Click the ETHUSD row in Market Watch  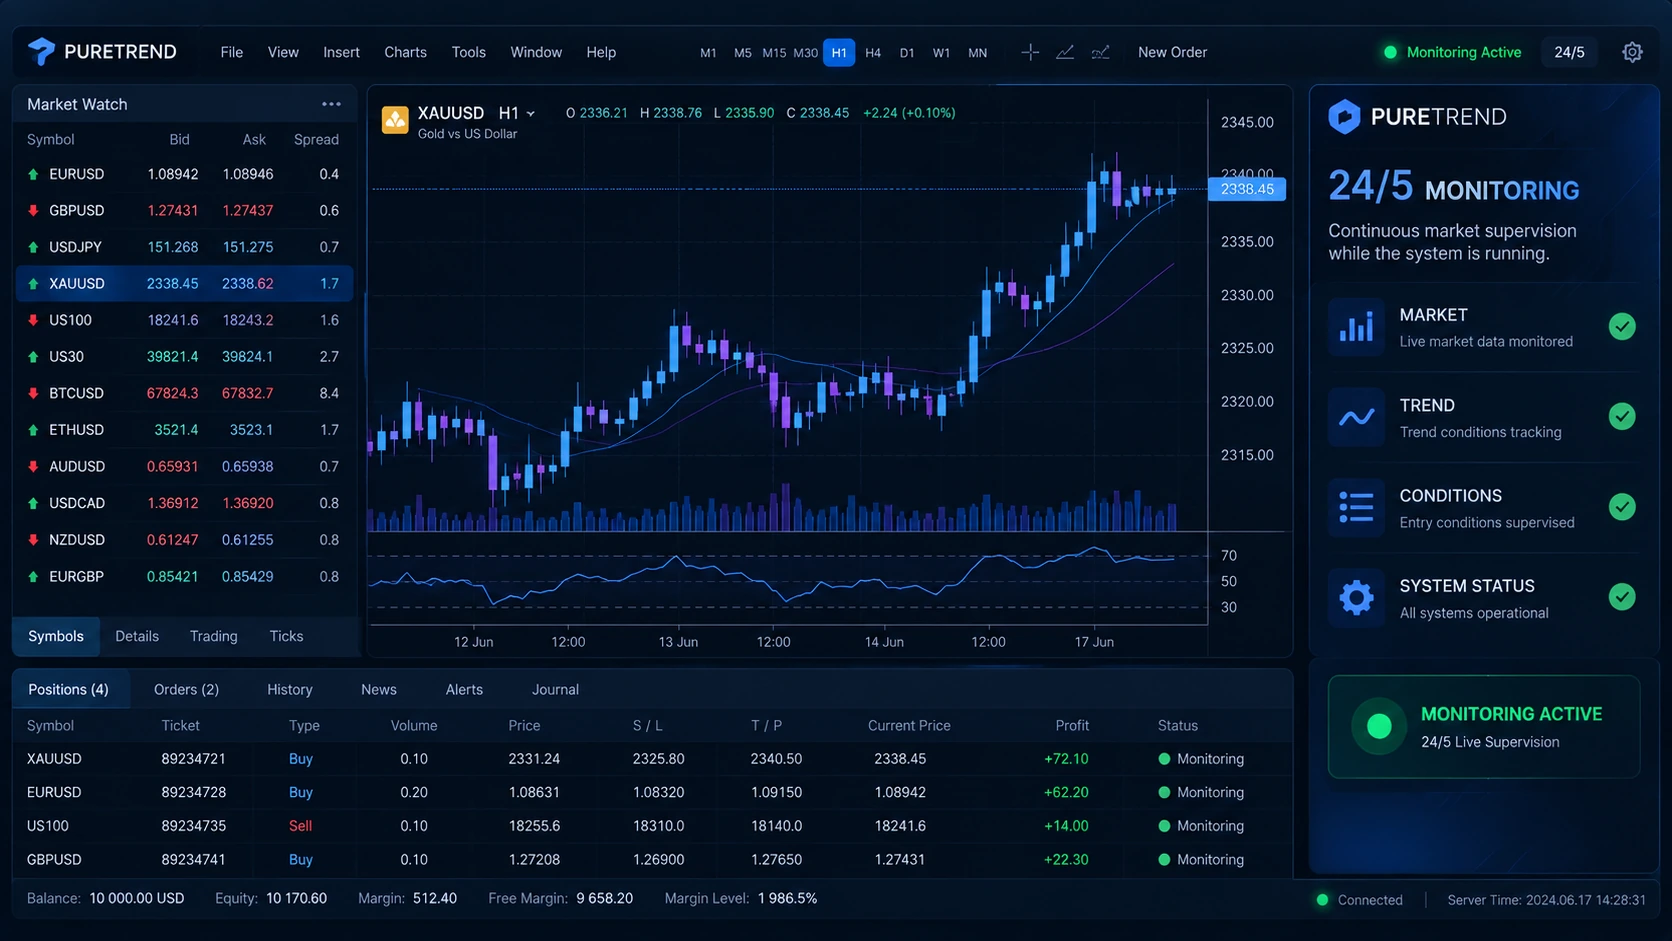tap(184, 430)
